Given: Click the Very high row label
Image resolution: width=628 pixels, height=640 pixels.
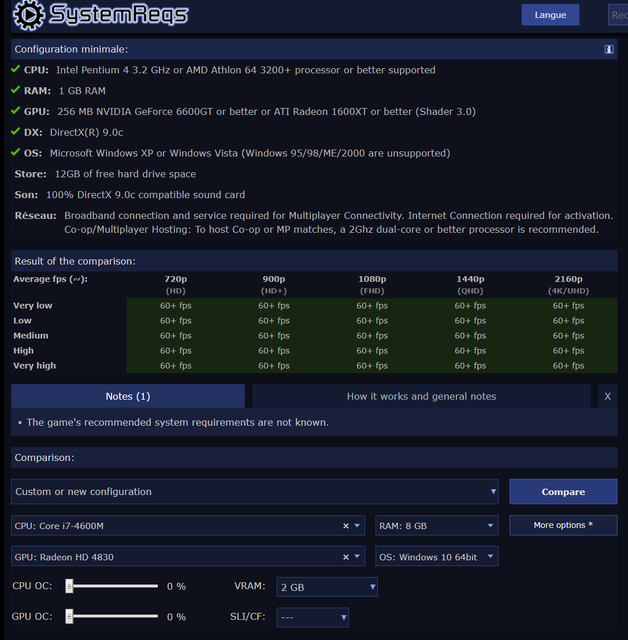Looking at the screenshot, I should tap(34, 366).
